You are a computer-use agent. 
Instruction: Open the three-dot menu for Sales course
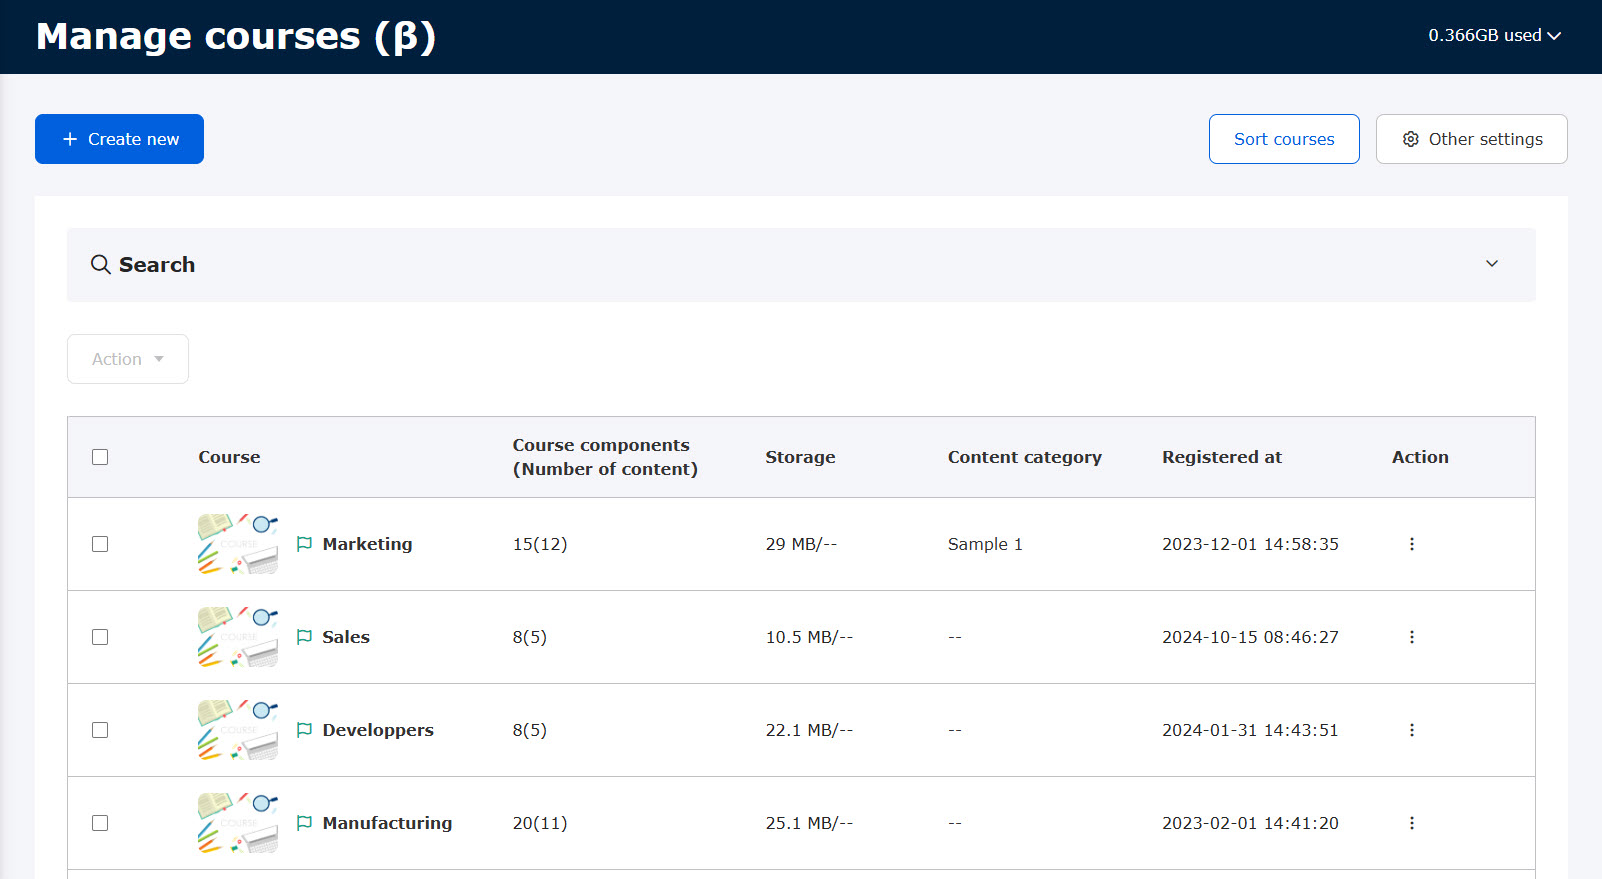tap(1411, 637)
